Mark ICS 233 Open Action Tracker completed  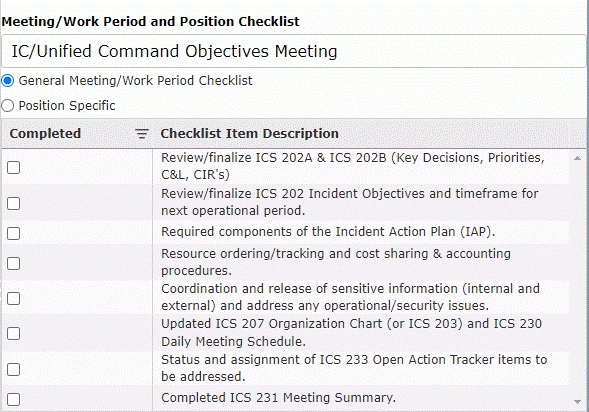(x=14, y=369)
